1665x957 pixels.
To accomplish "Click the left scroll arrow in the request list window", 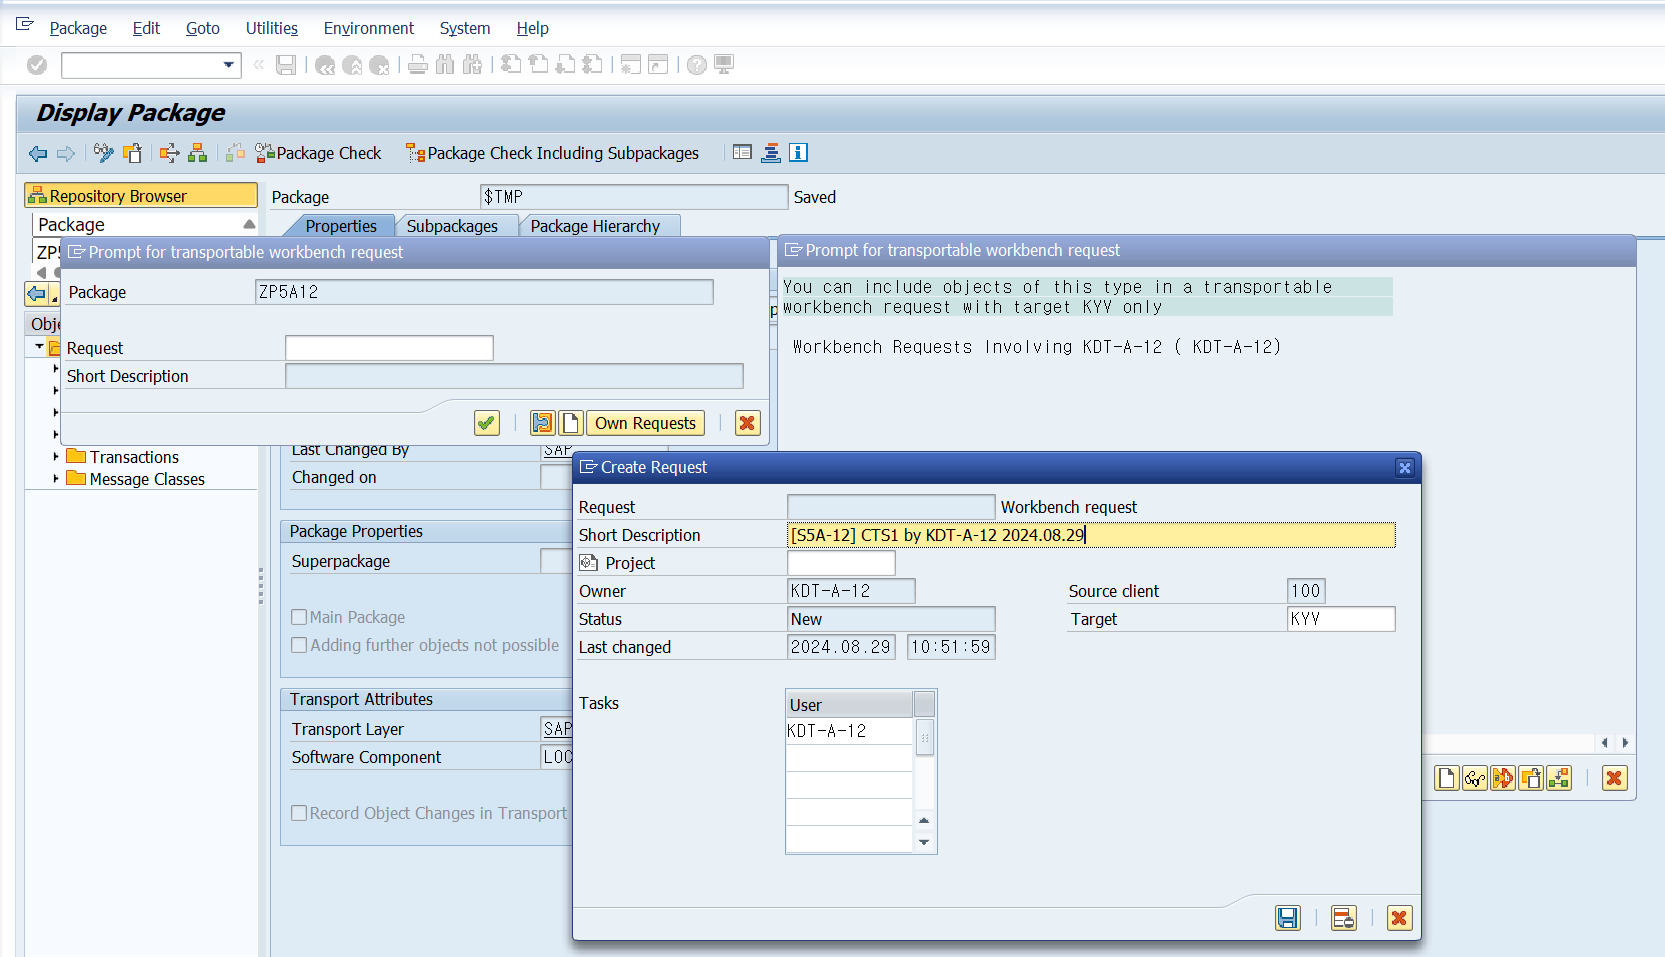I will (1605, 743).
